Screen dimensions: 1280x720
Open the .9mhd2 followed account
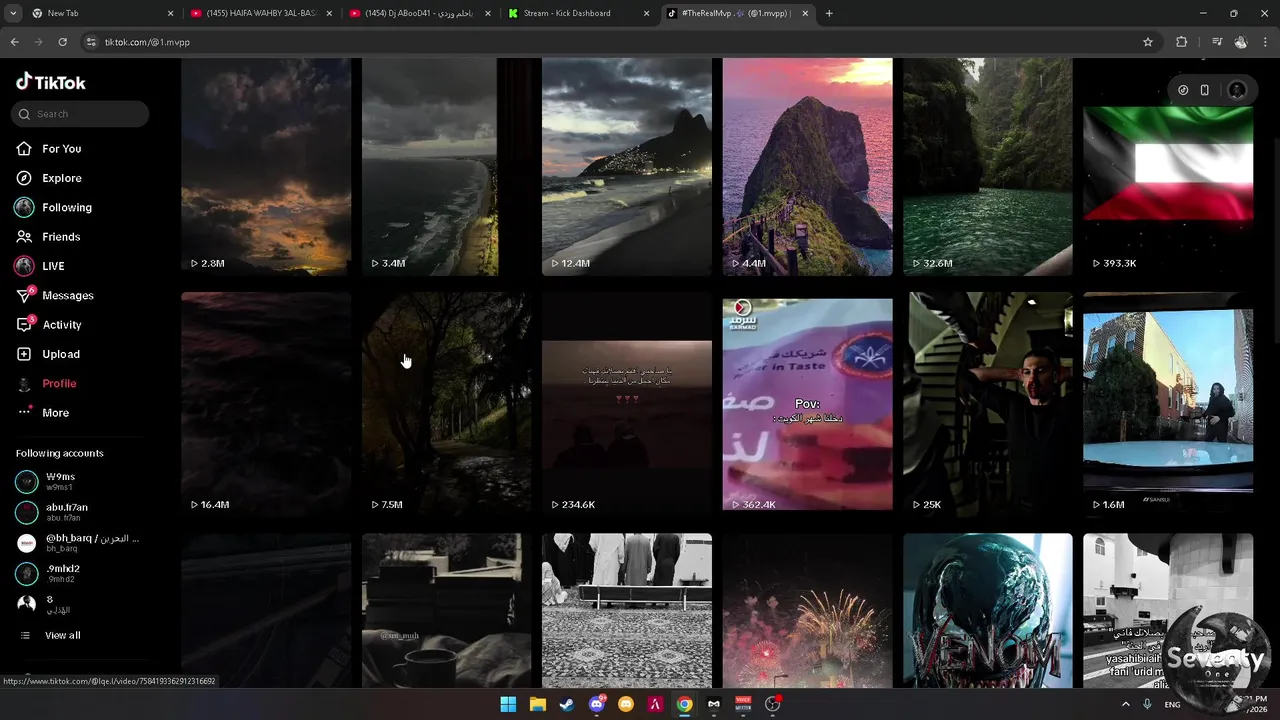pos(62,574)
